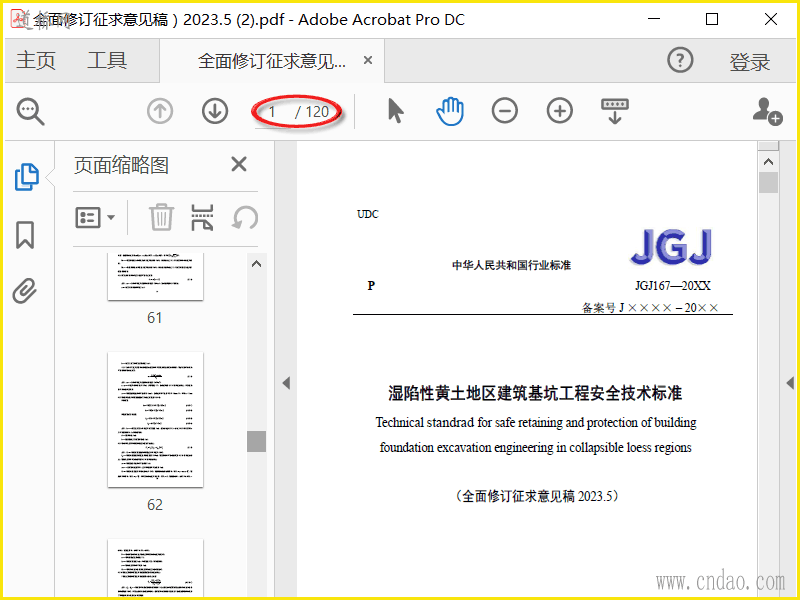Viewport: 800px width, 600px height.
Task: Open the find text search tool
Action: (x=31, y=112)
